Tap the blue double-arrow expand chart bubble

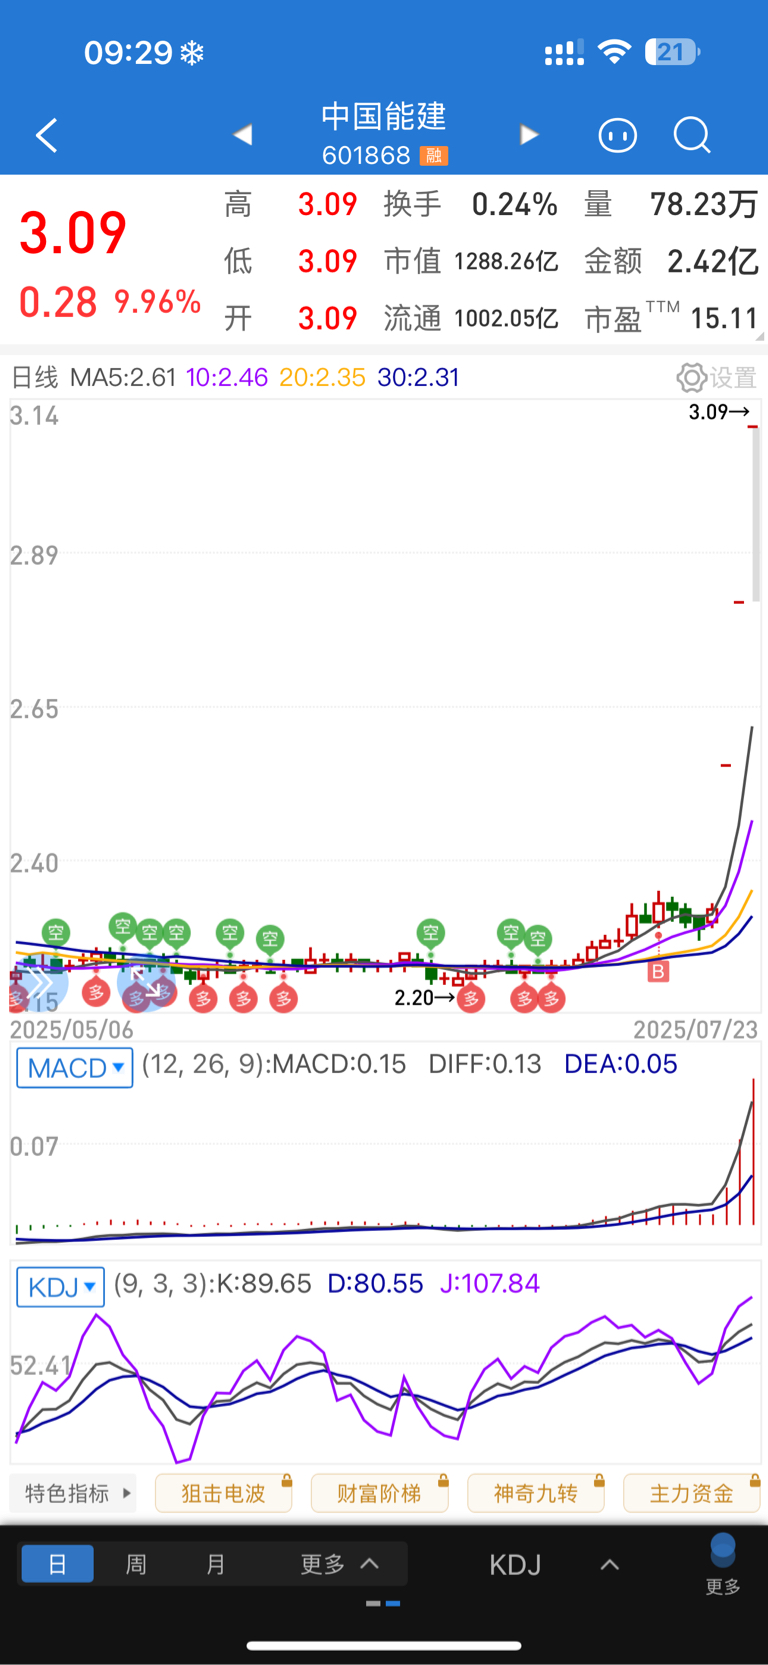point(39,983)
